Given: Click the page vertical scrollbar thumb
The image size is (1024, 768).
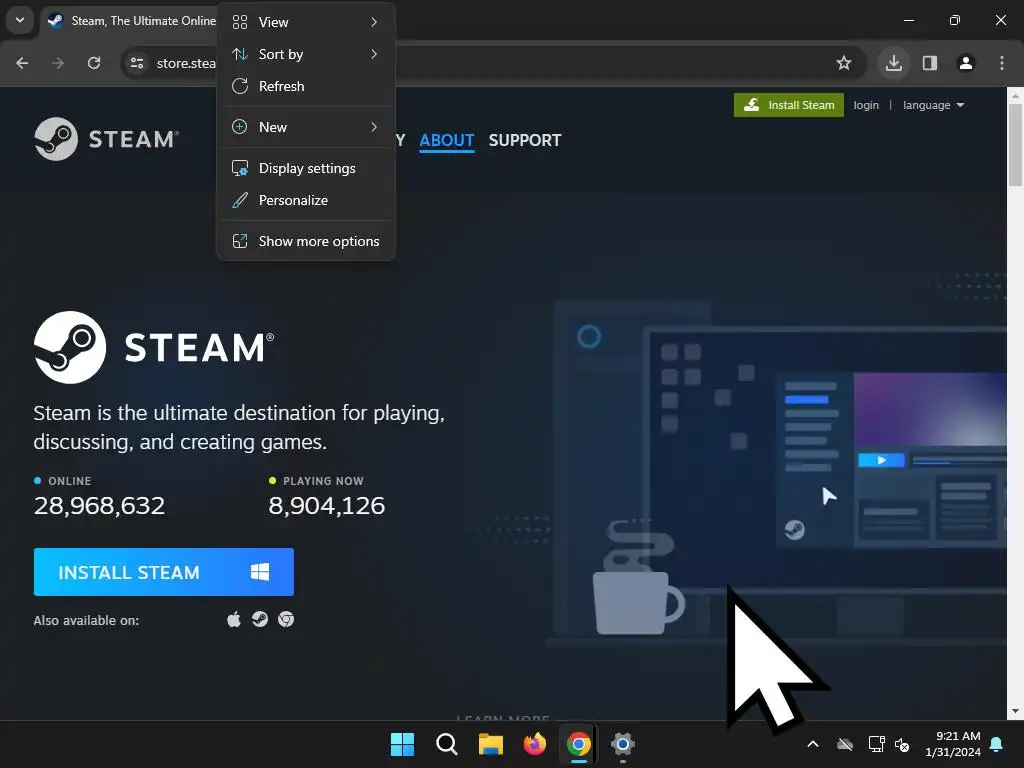Looking at the screenshot, I should [x=1016, y=145].
